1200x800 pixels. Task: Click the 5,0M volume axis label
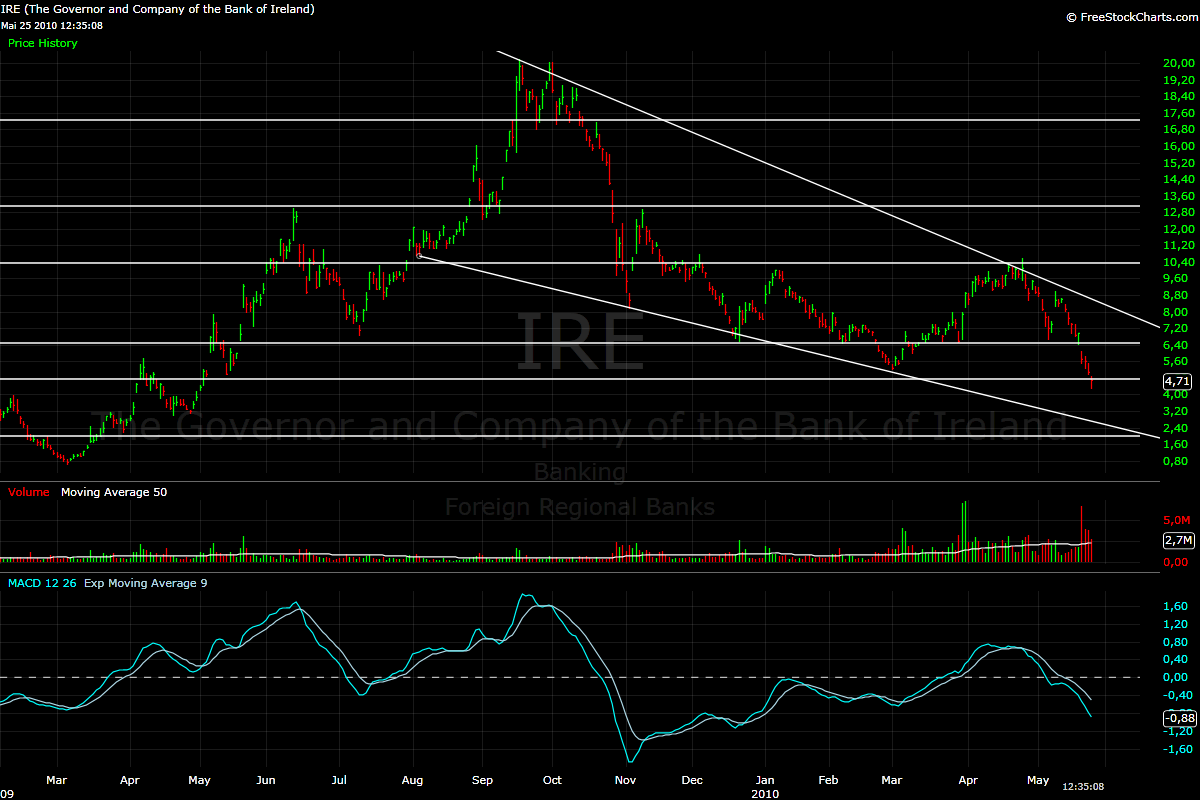[1176, 520]
